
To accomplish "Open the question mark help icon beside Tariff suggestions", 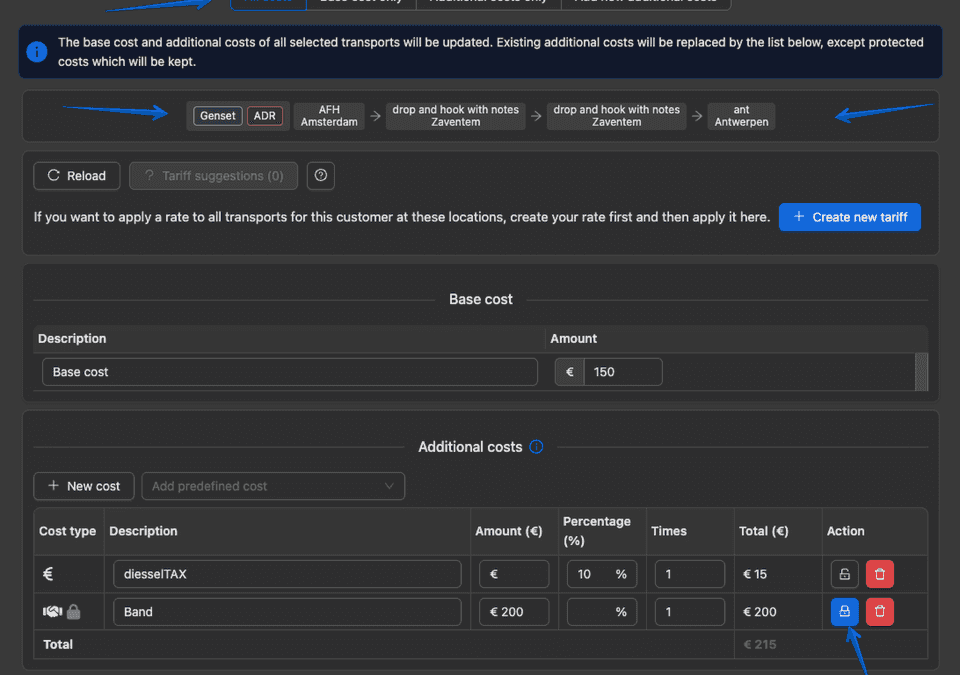I will [x=320, y=176].
